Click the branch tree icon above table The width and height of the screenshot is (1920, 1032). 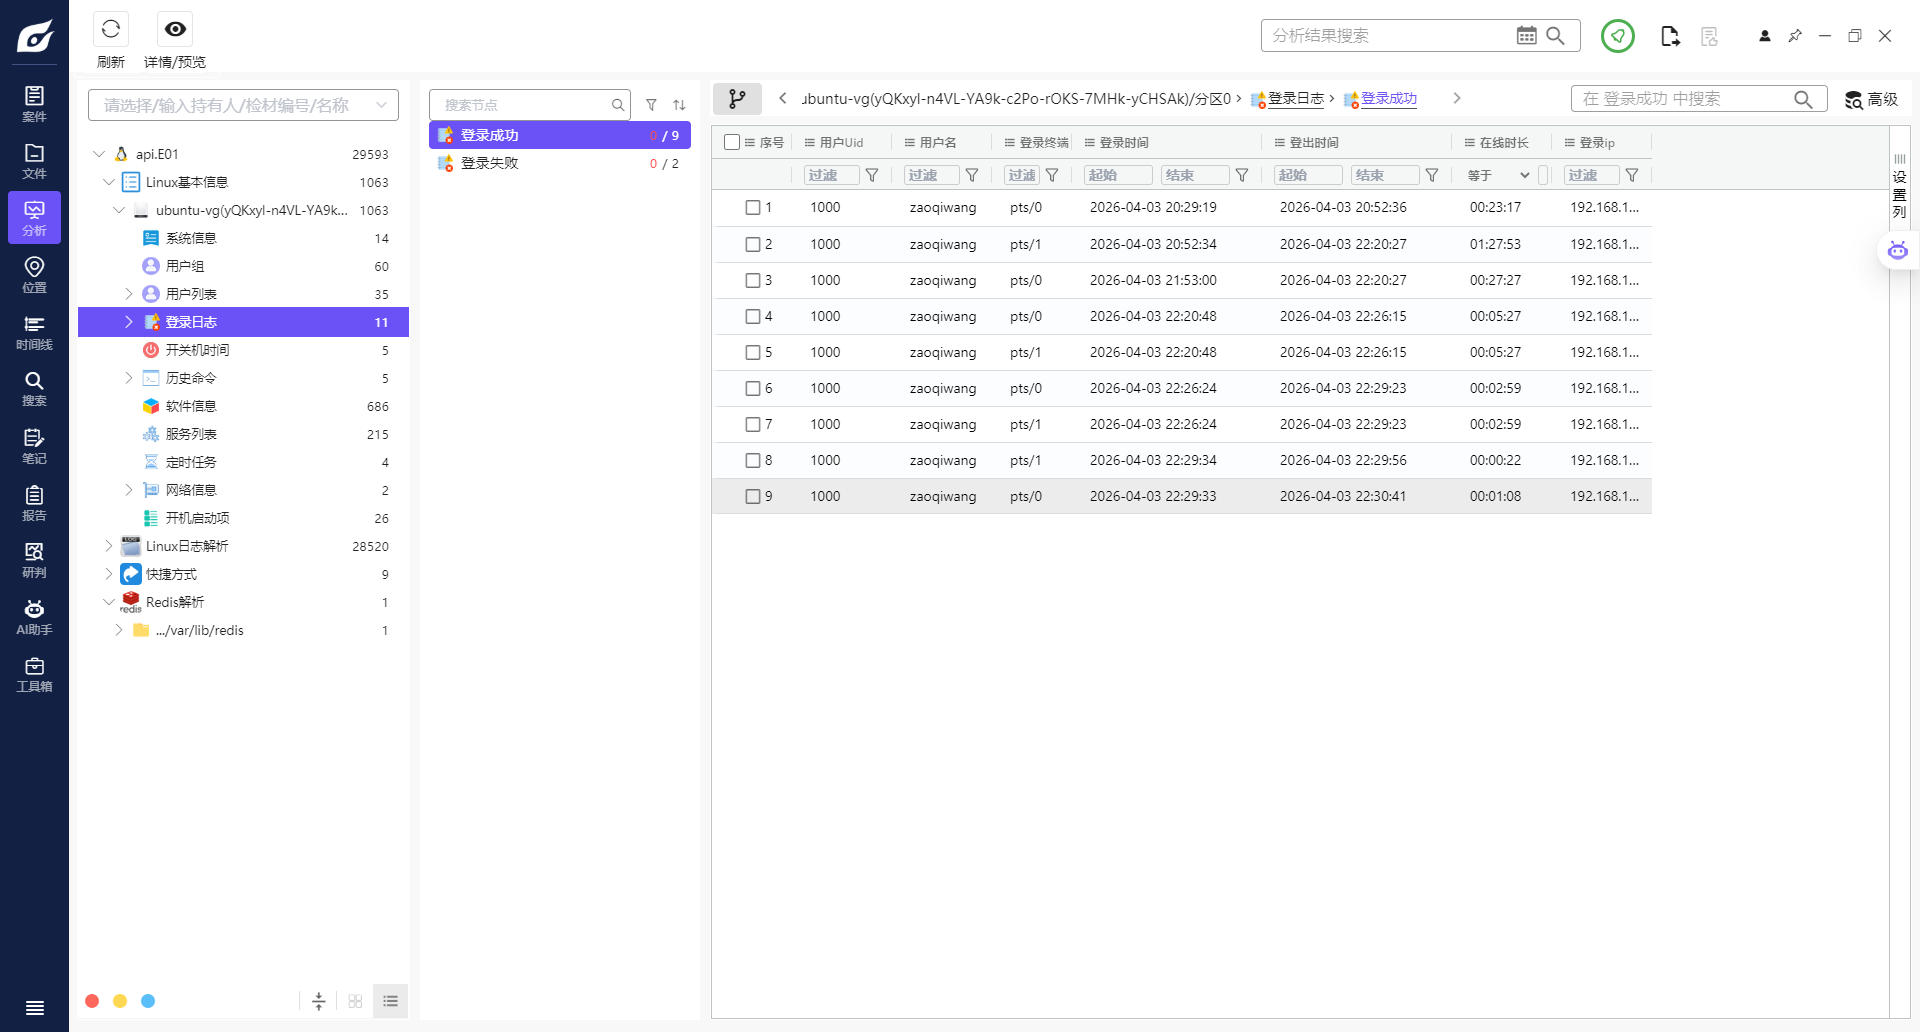tap(737, 98)
